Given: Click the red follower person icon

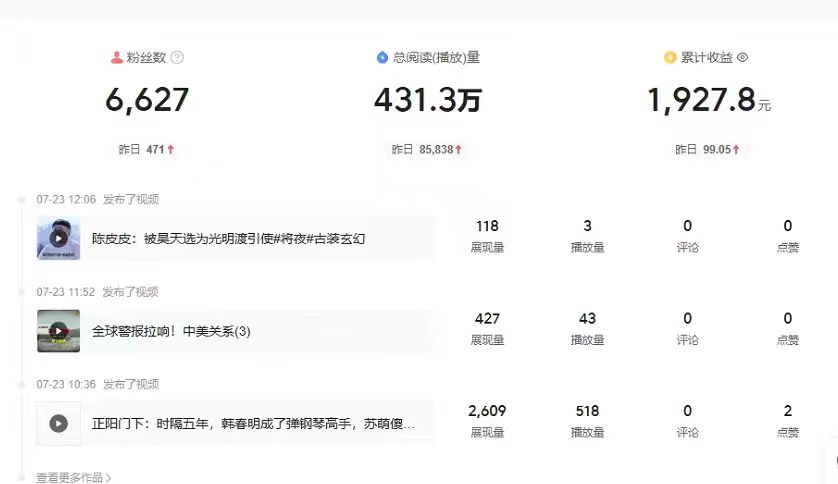Looking at the screenshot, I should [117, 57].
